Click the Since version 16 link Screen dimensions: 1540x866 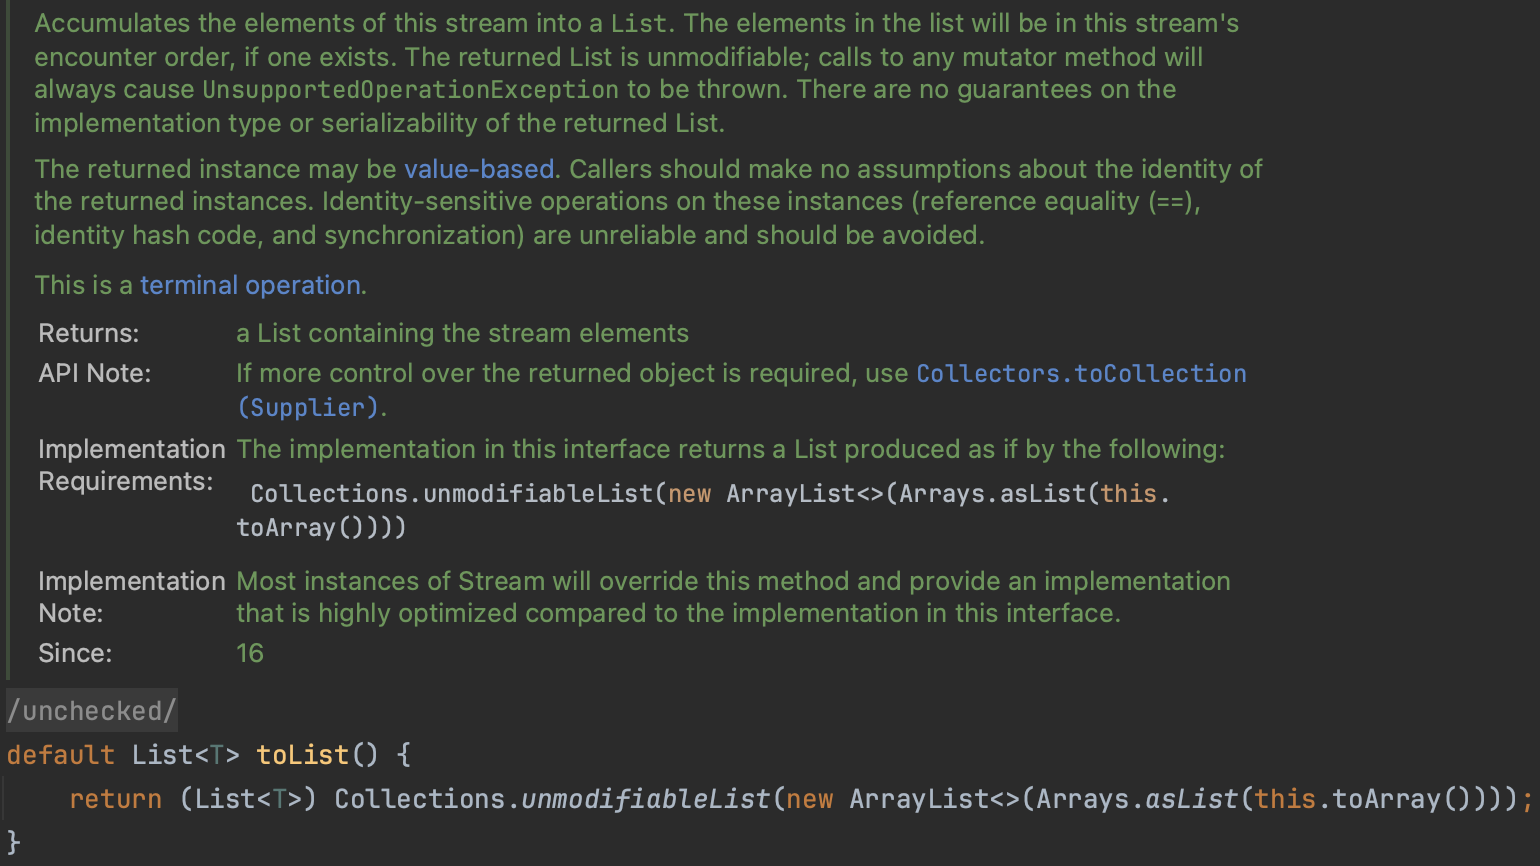(249, 652)
